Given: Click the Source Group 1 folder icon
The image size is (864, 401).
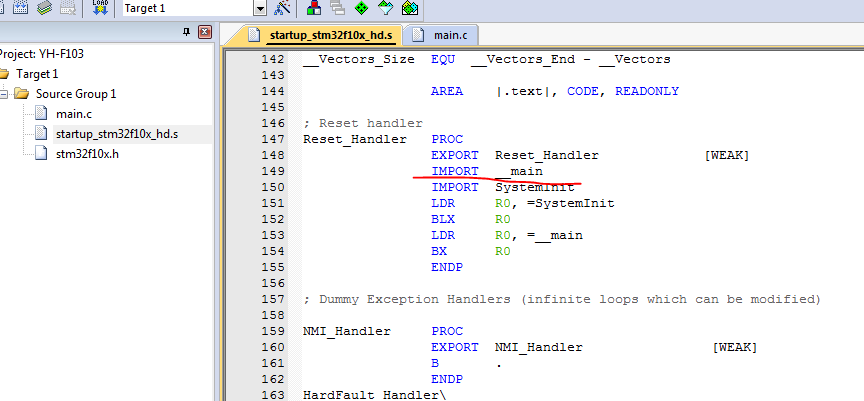Looking at the screenshot, I should click(x=21, y=94).
